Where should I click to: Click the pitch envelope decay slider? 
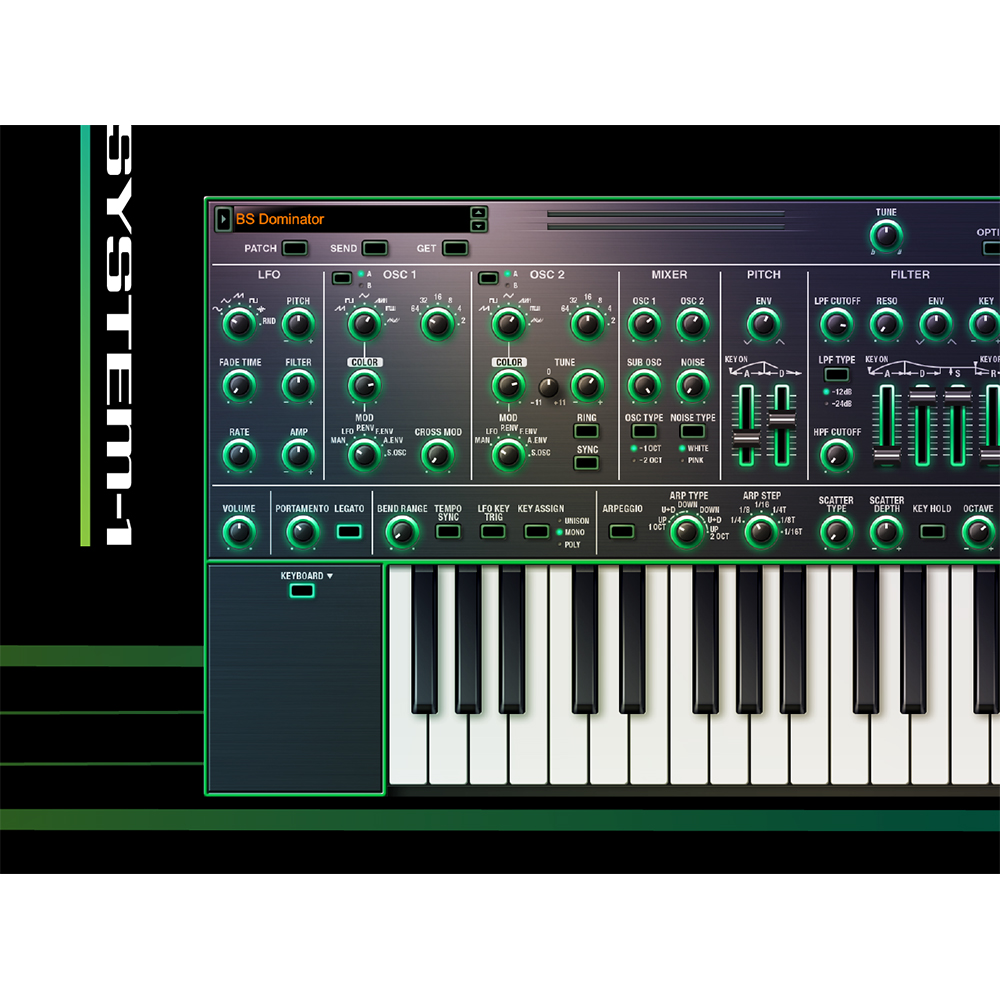click(x=782, y=418)
